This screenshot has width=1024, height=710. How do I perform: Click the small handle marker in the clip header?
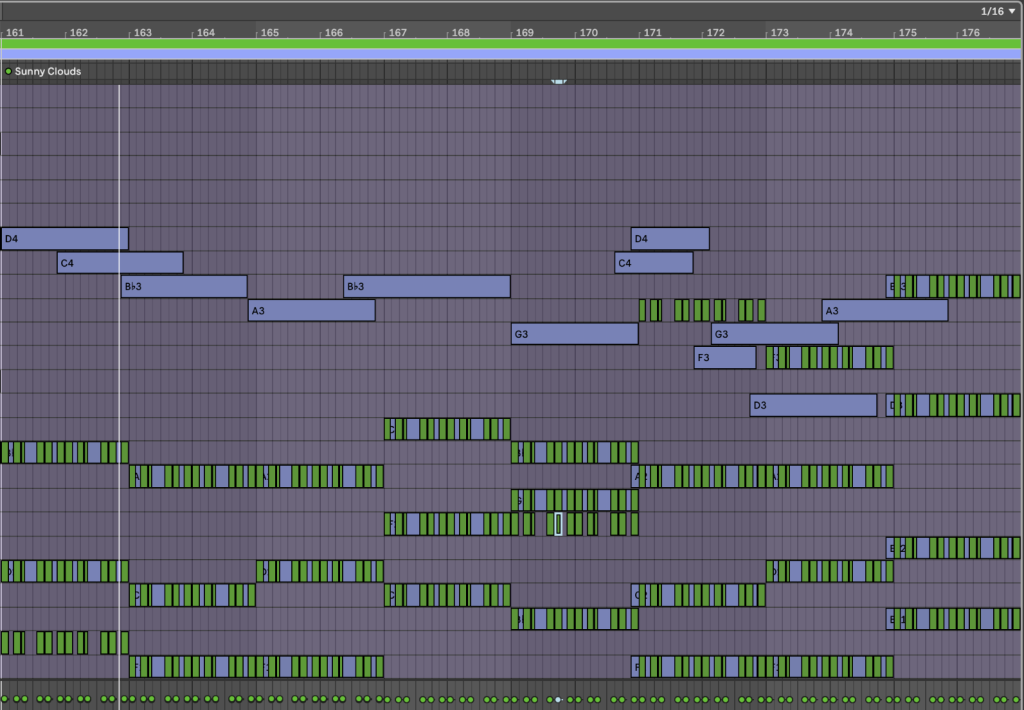(559, 80)
